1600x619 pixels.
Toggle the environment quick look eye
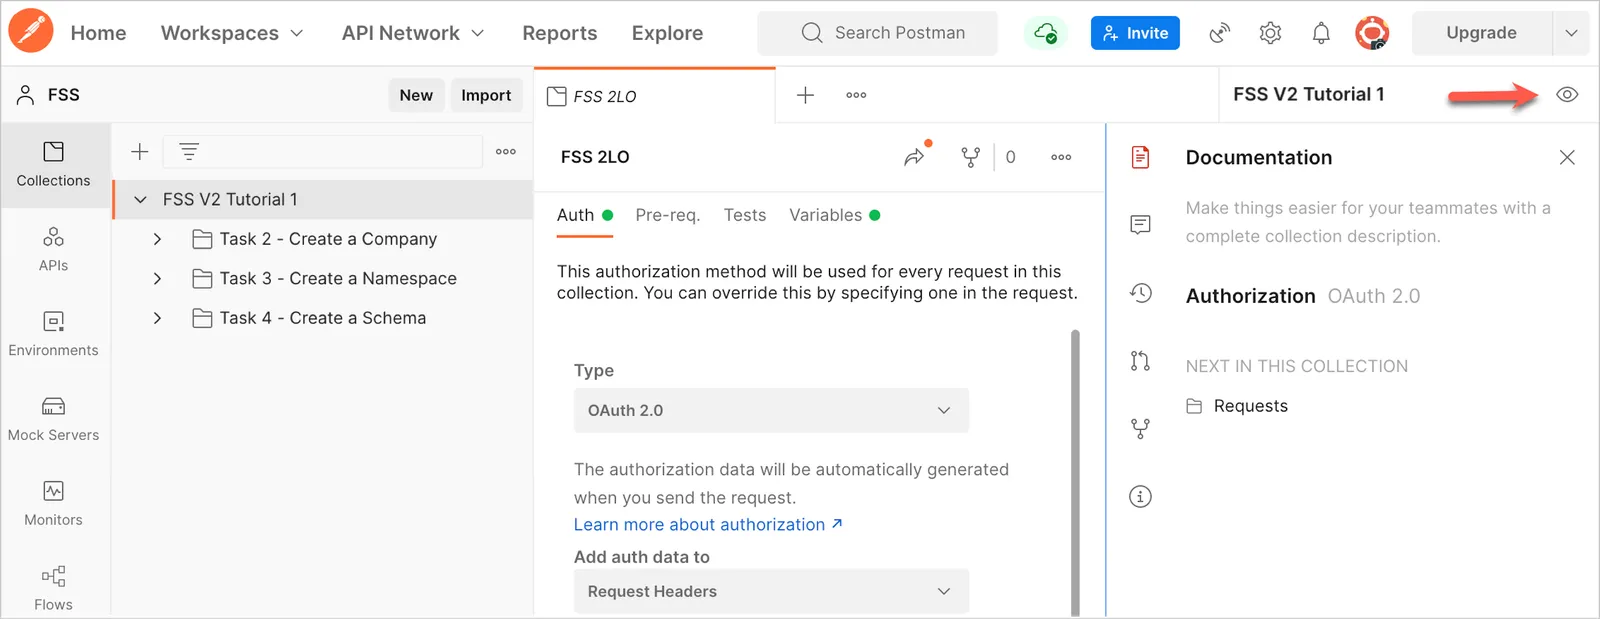(x=1567, y=95)
